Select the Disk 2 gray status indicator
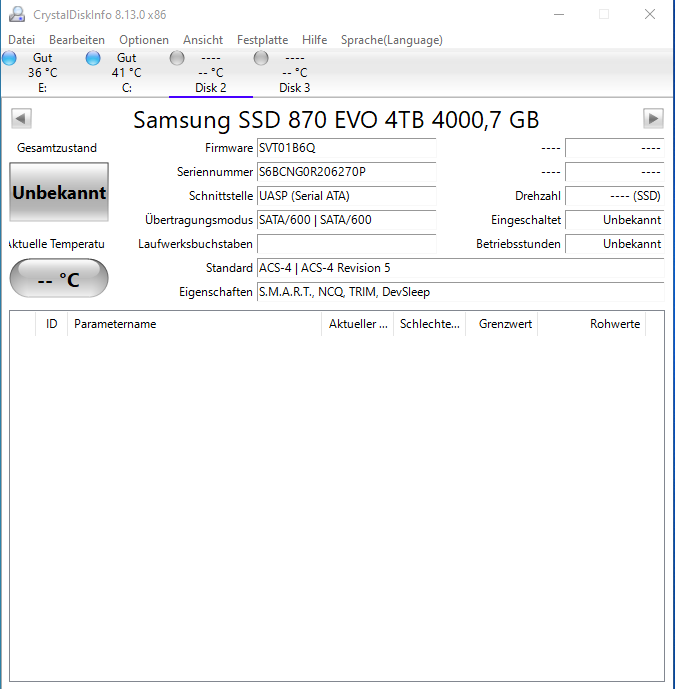Image resolution: width=675 pixels, height=689 pixels. (x=177, y=58)
